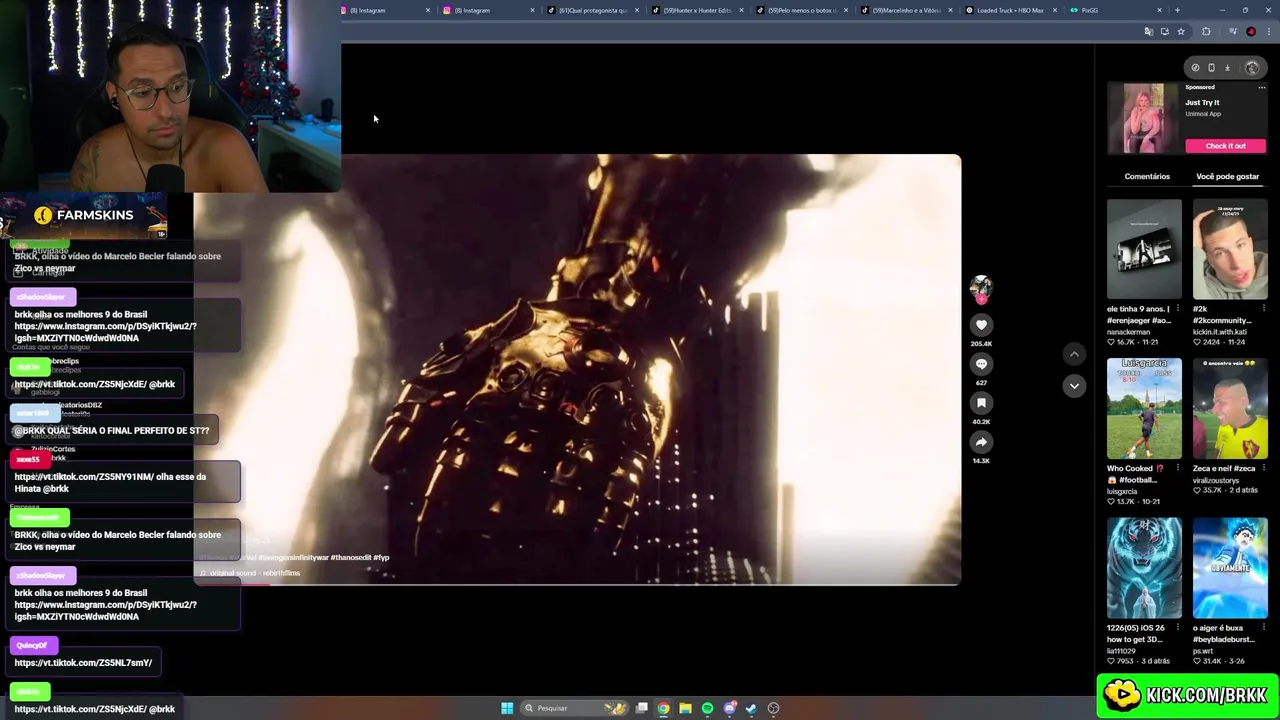The width and height of the screenshot is (1280, 720).
Task: Open Discord from the taskbar
Action: click(x=730, y=708)
